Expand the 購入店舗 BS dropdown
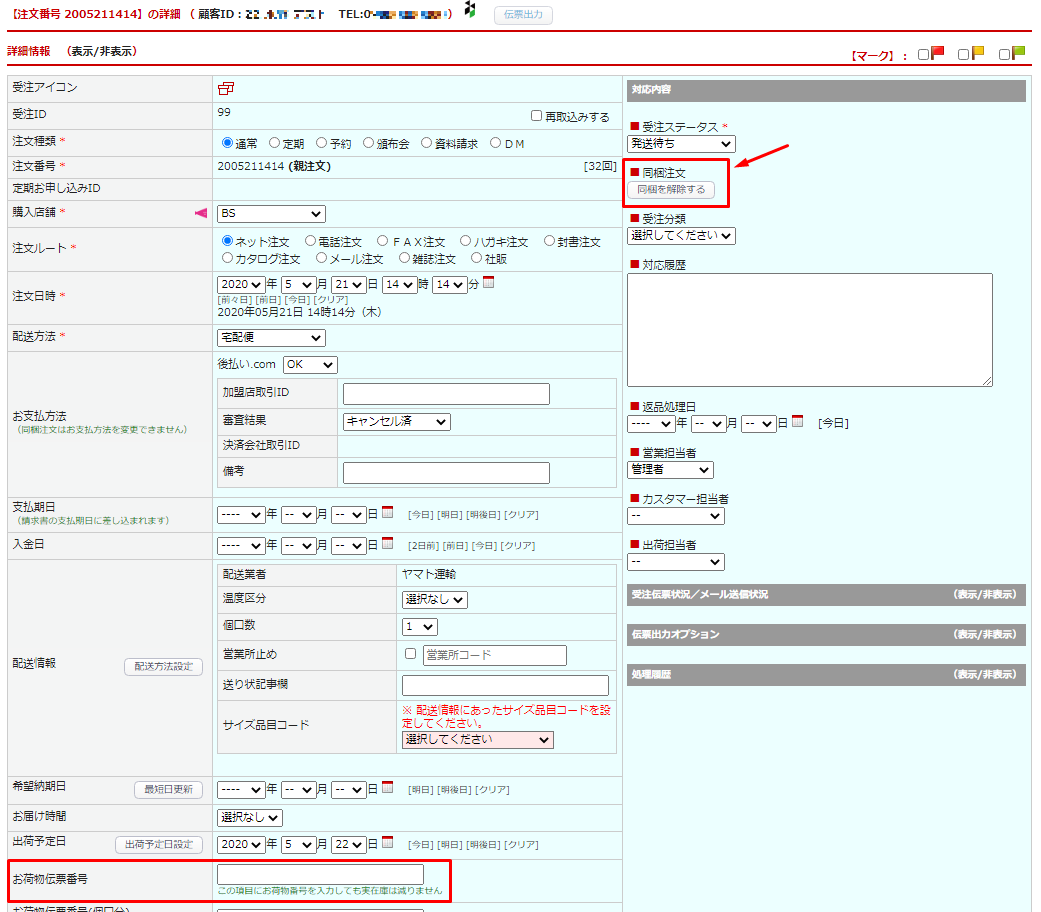 pos(271,213)
